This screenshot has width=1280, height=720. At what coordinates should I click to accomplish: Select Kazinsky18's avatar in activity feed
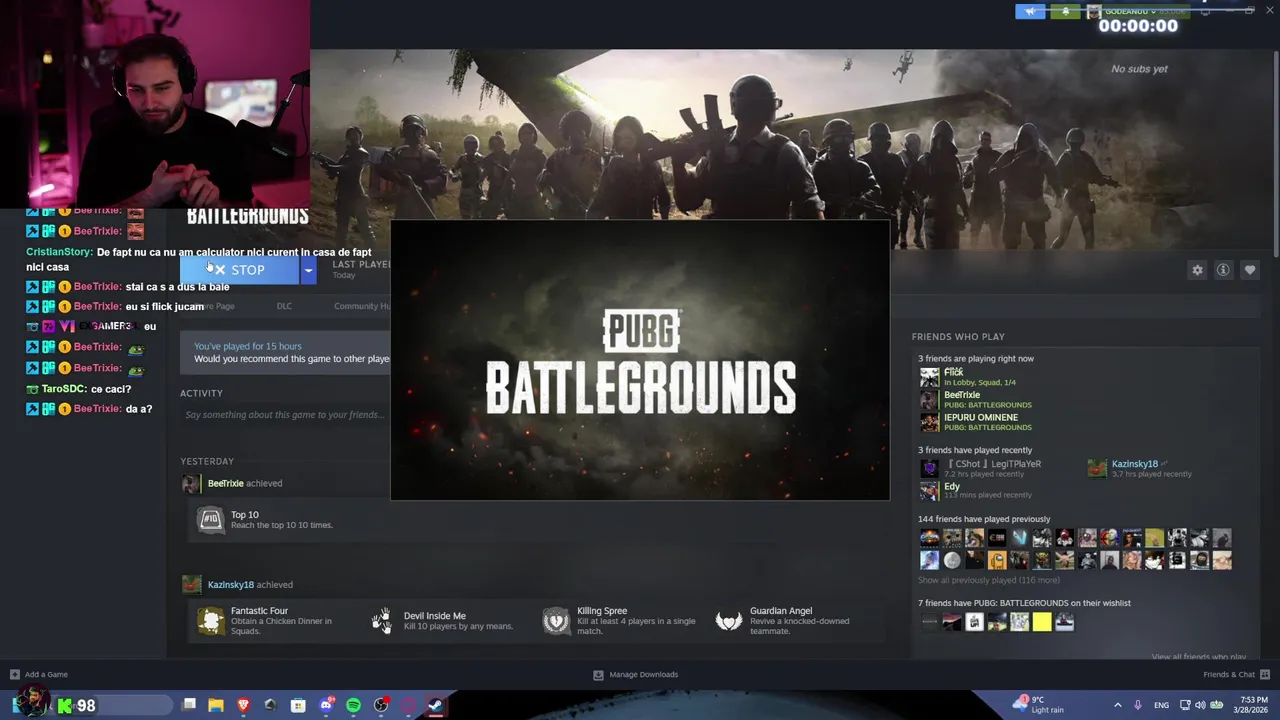click(x=191, y=585)
